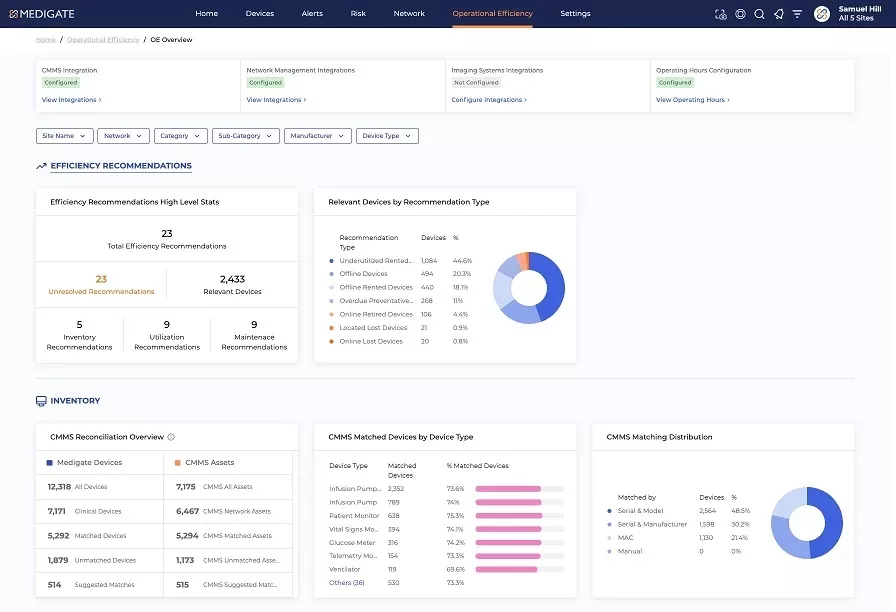Click the announcements megaphone icon
The width and height of the screenshot is (896, 612).
click(x=778, y=14)
